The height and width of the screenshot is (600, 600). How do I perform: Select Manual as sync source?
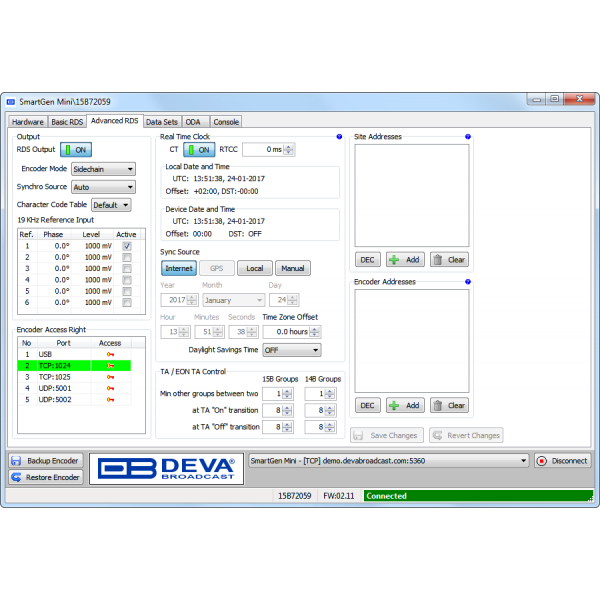pos(293,268)
